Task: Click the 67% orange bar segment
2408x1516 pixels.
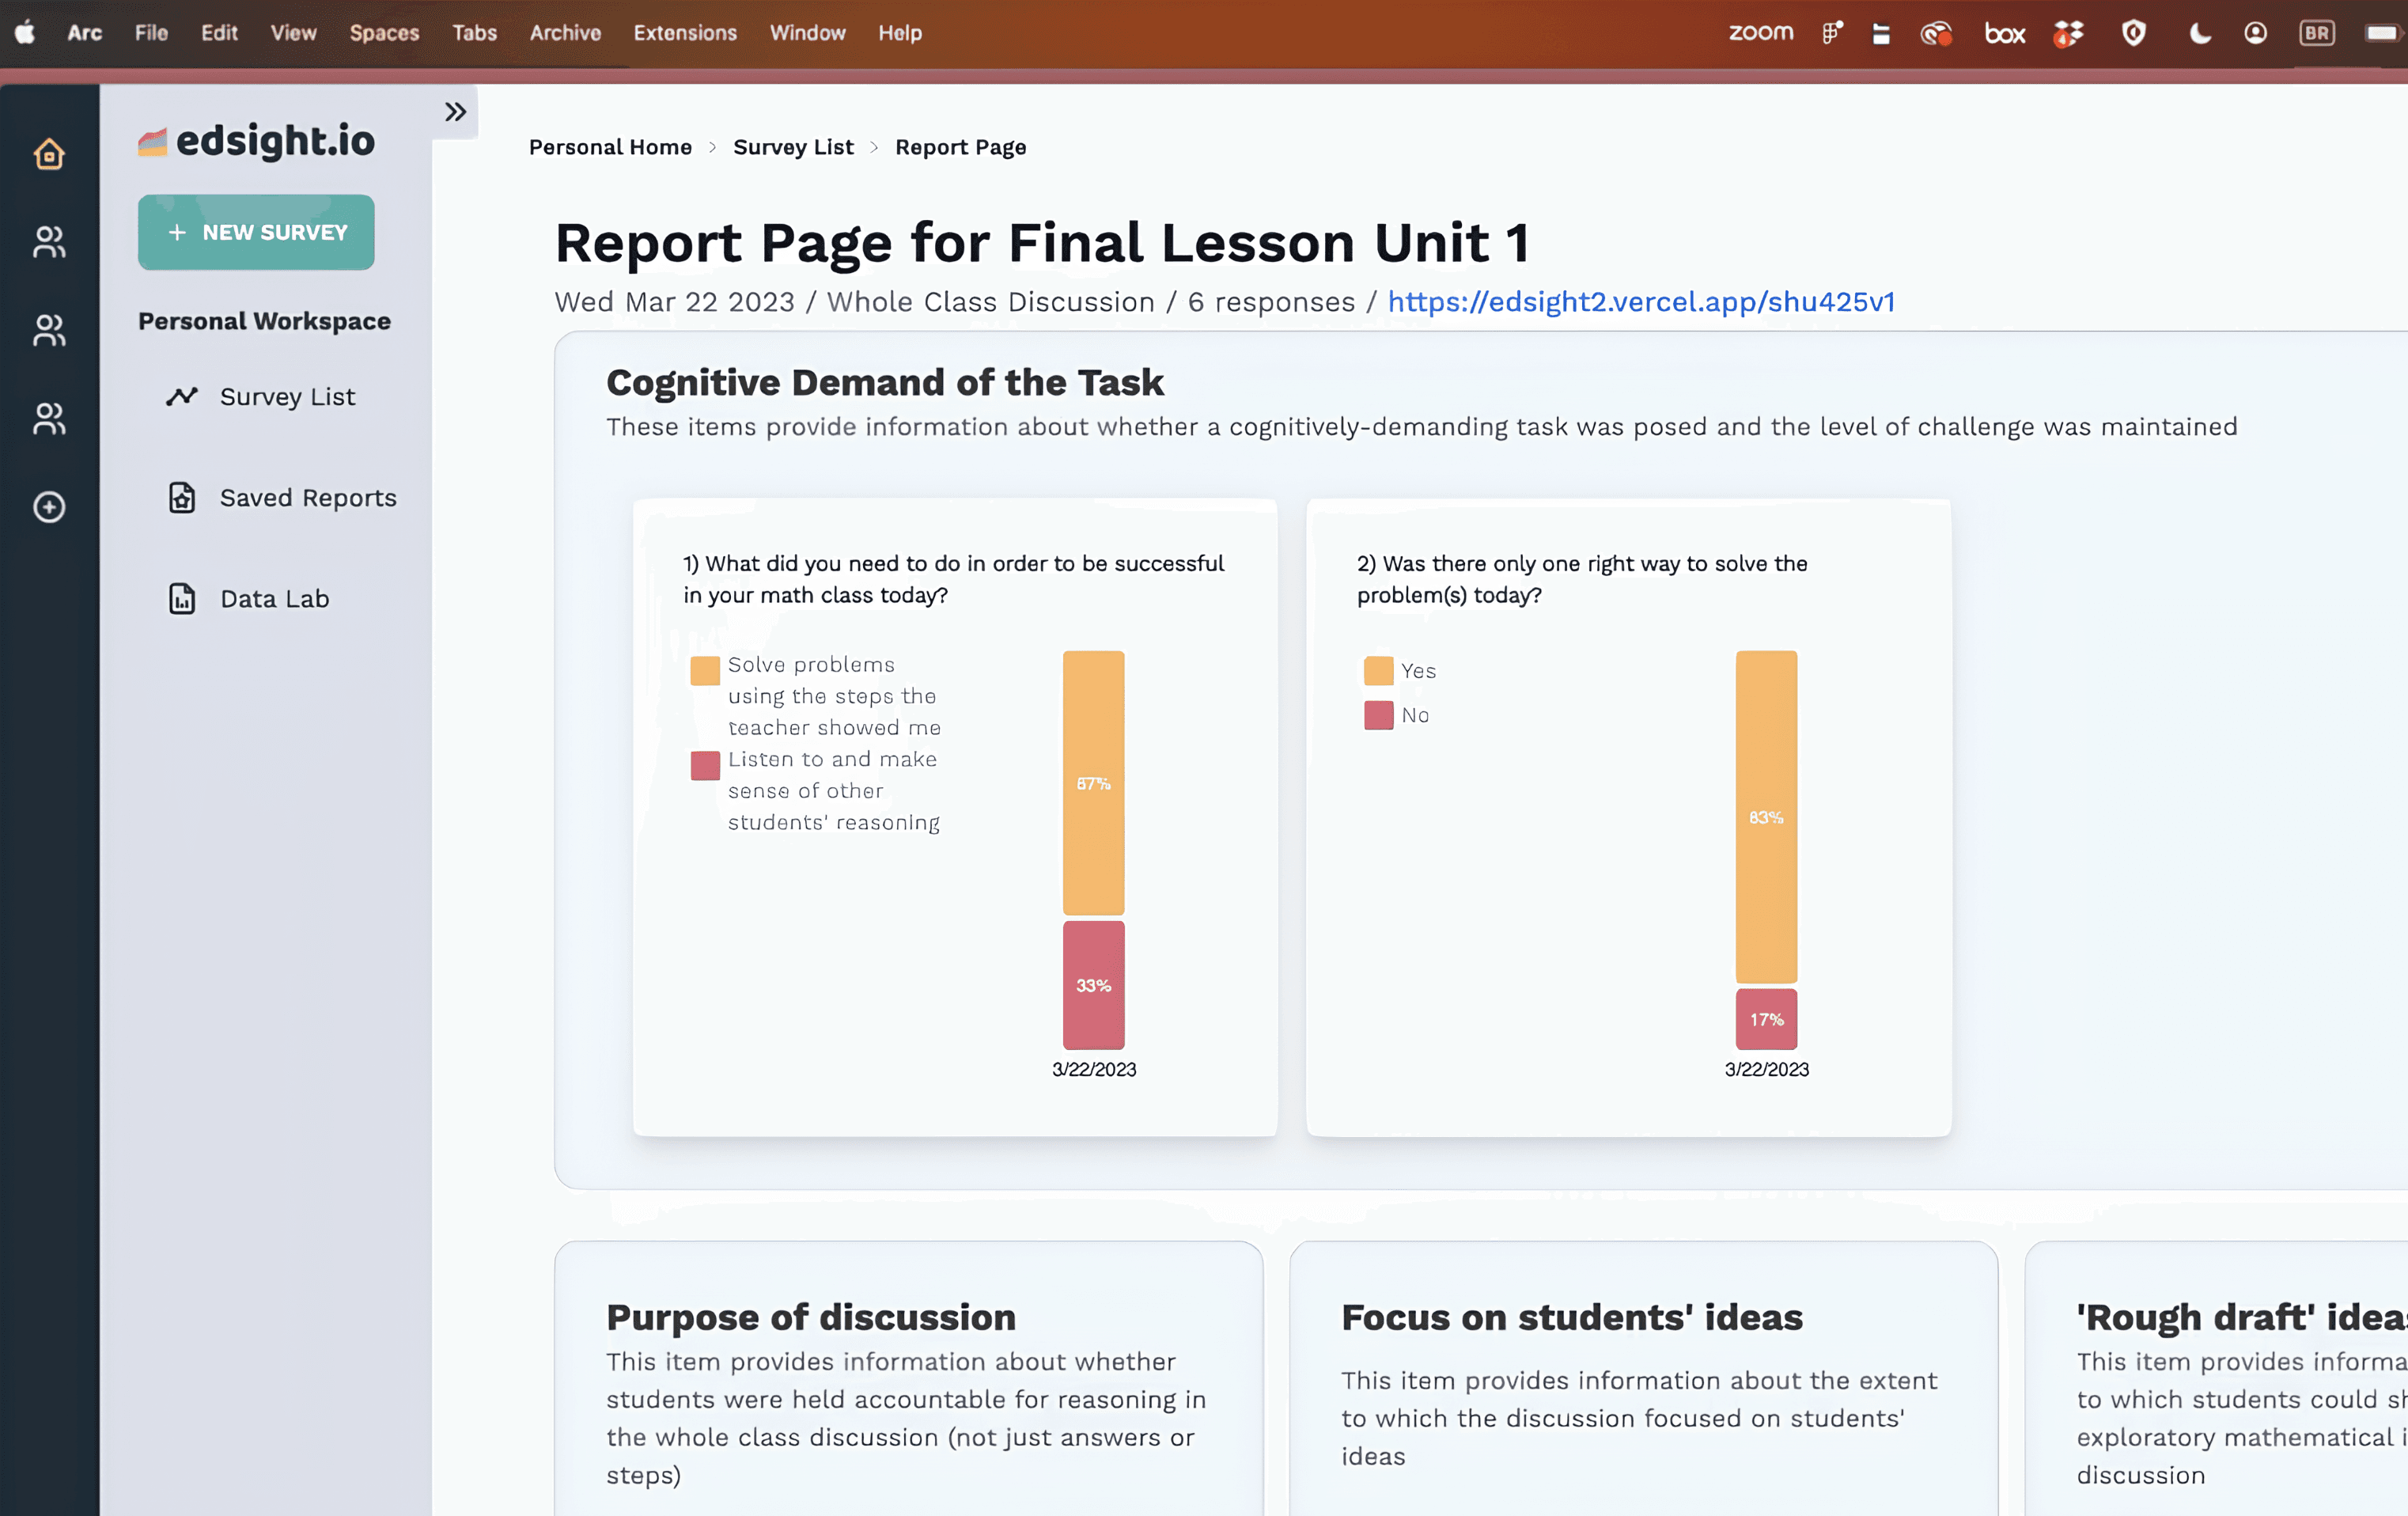Action: [1093, 783]
